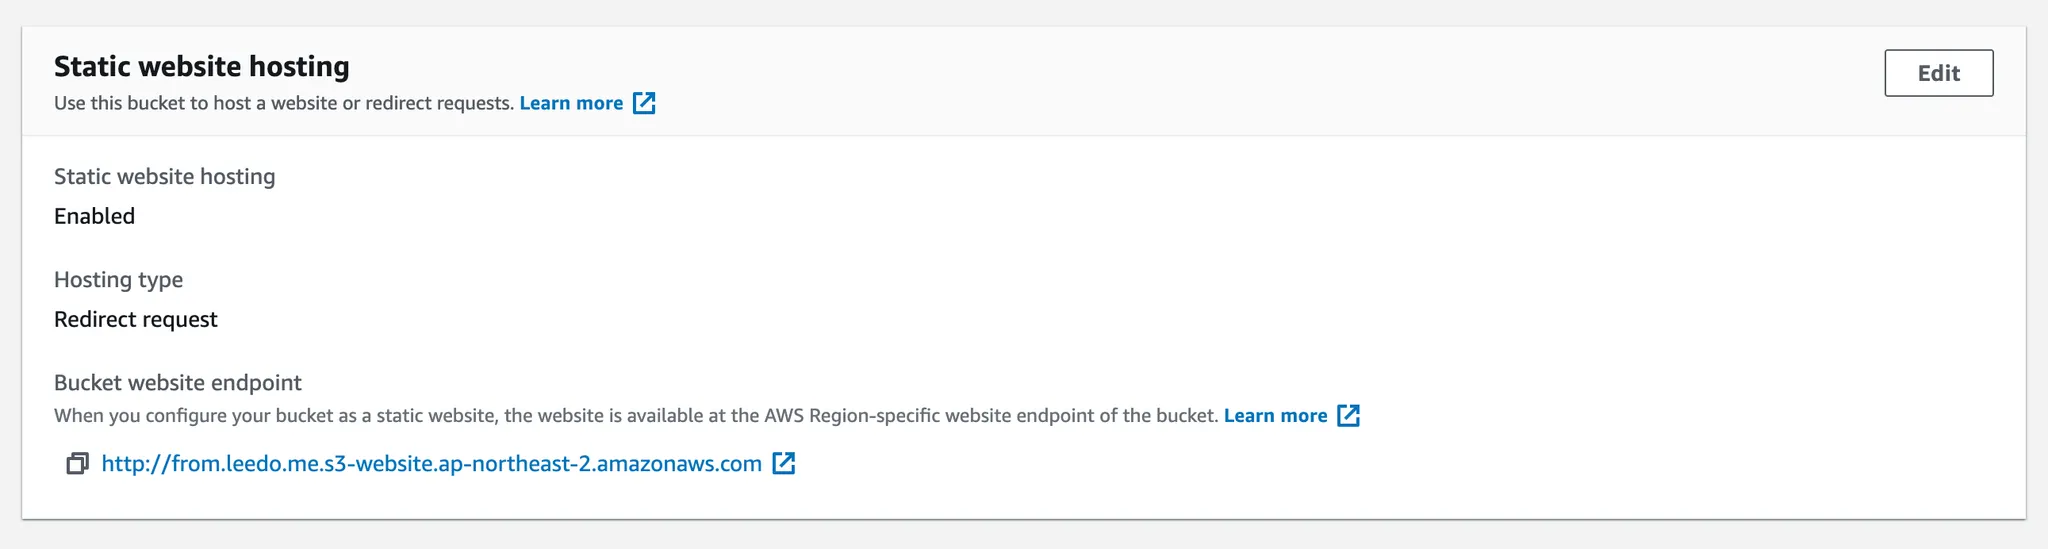
Task: Click the Redirect request value
Action: click(x=135, y=320)
